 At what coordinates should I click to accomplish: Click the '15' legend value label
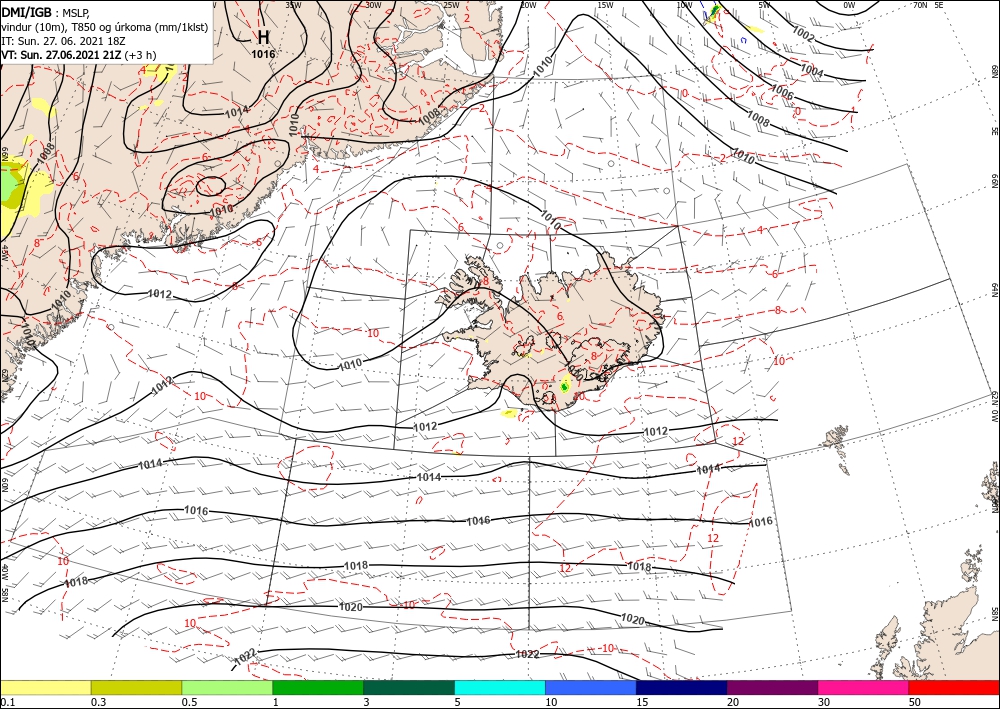coord(642,702)
